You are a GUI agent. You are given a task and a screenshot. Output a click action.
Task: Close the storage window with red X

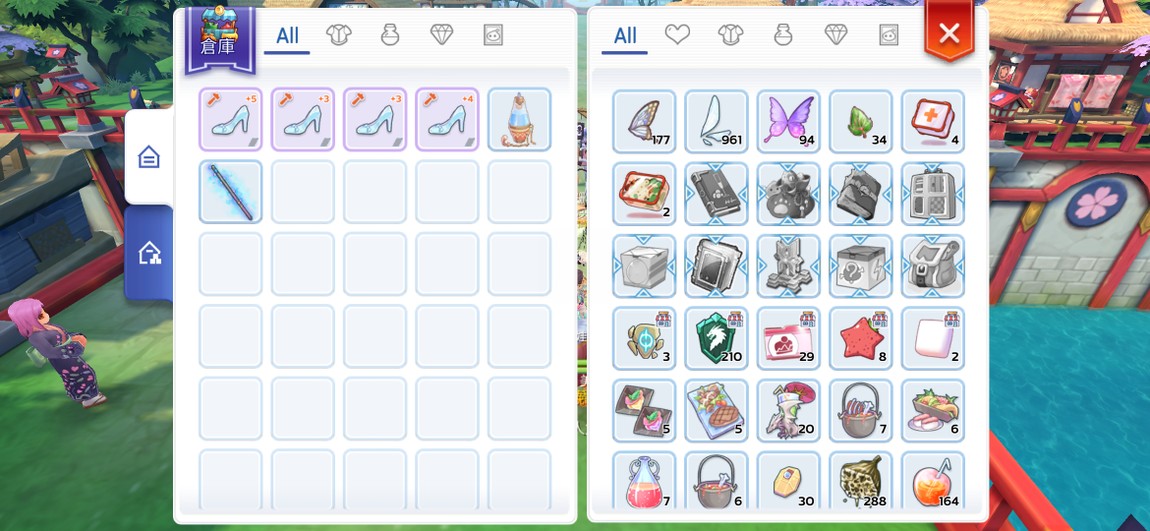(x=949, y=32)
